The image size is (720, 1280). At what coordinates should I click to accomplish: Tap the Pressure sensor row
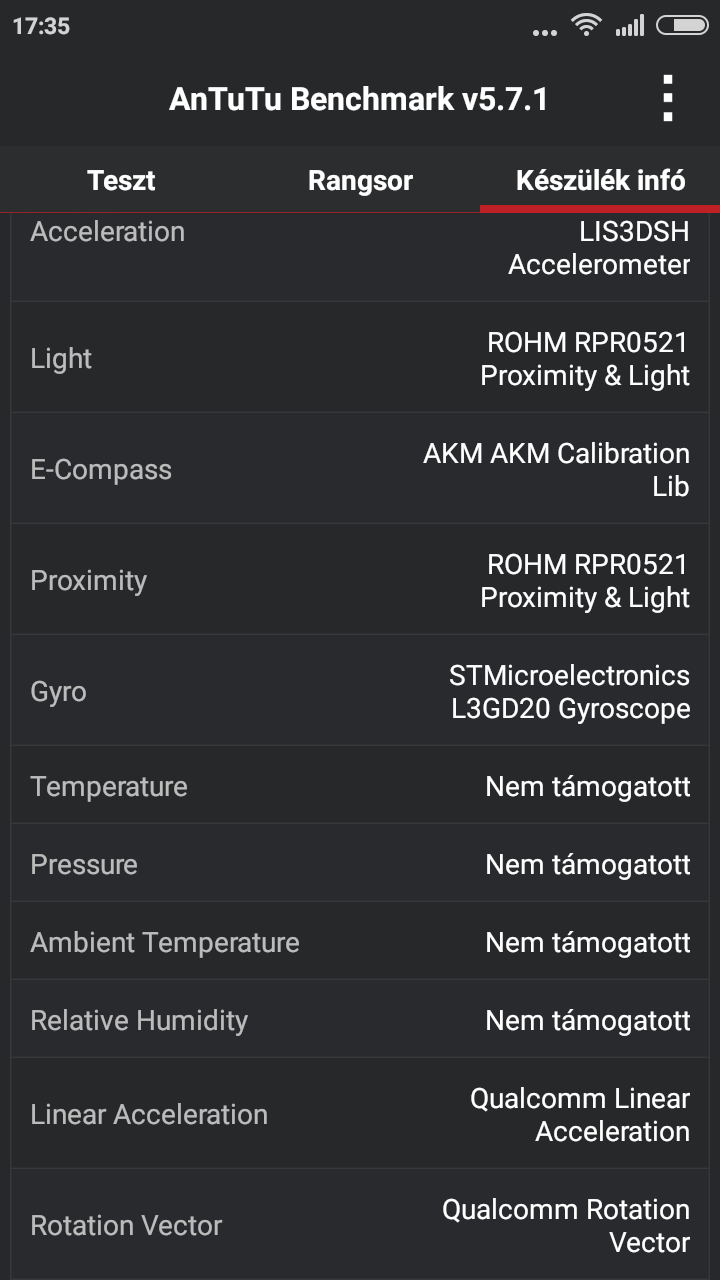click(x=360, y=865)
